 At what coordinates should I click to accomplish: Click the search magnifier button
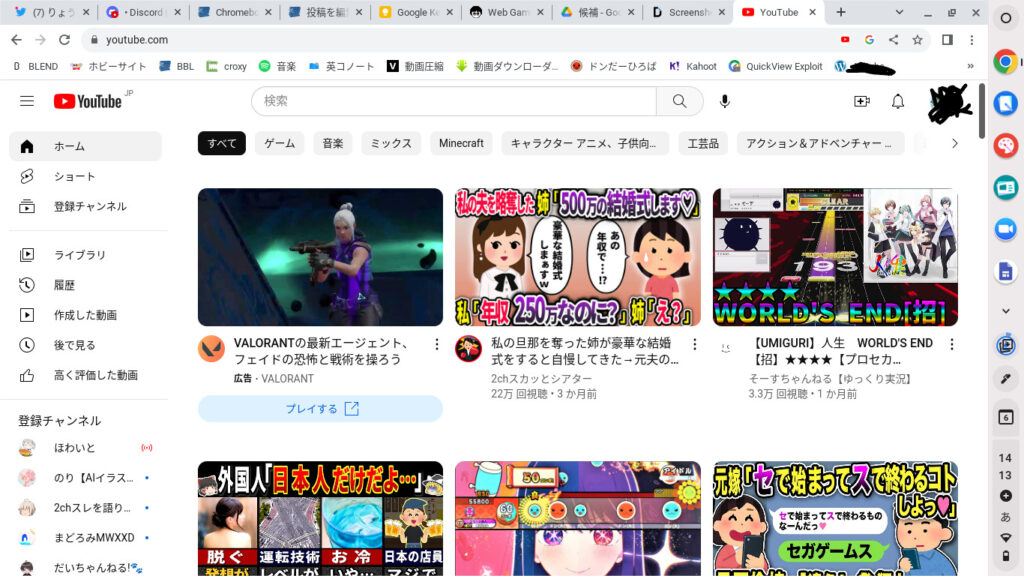click(x=680, y=101)
